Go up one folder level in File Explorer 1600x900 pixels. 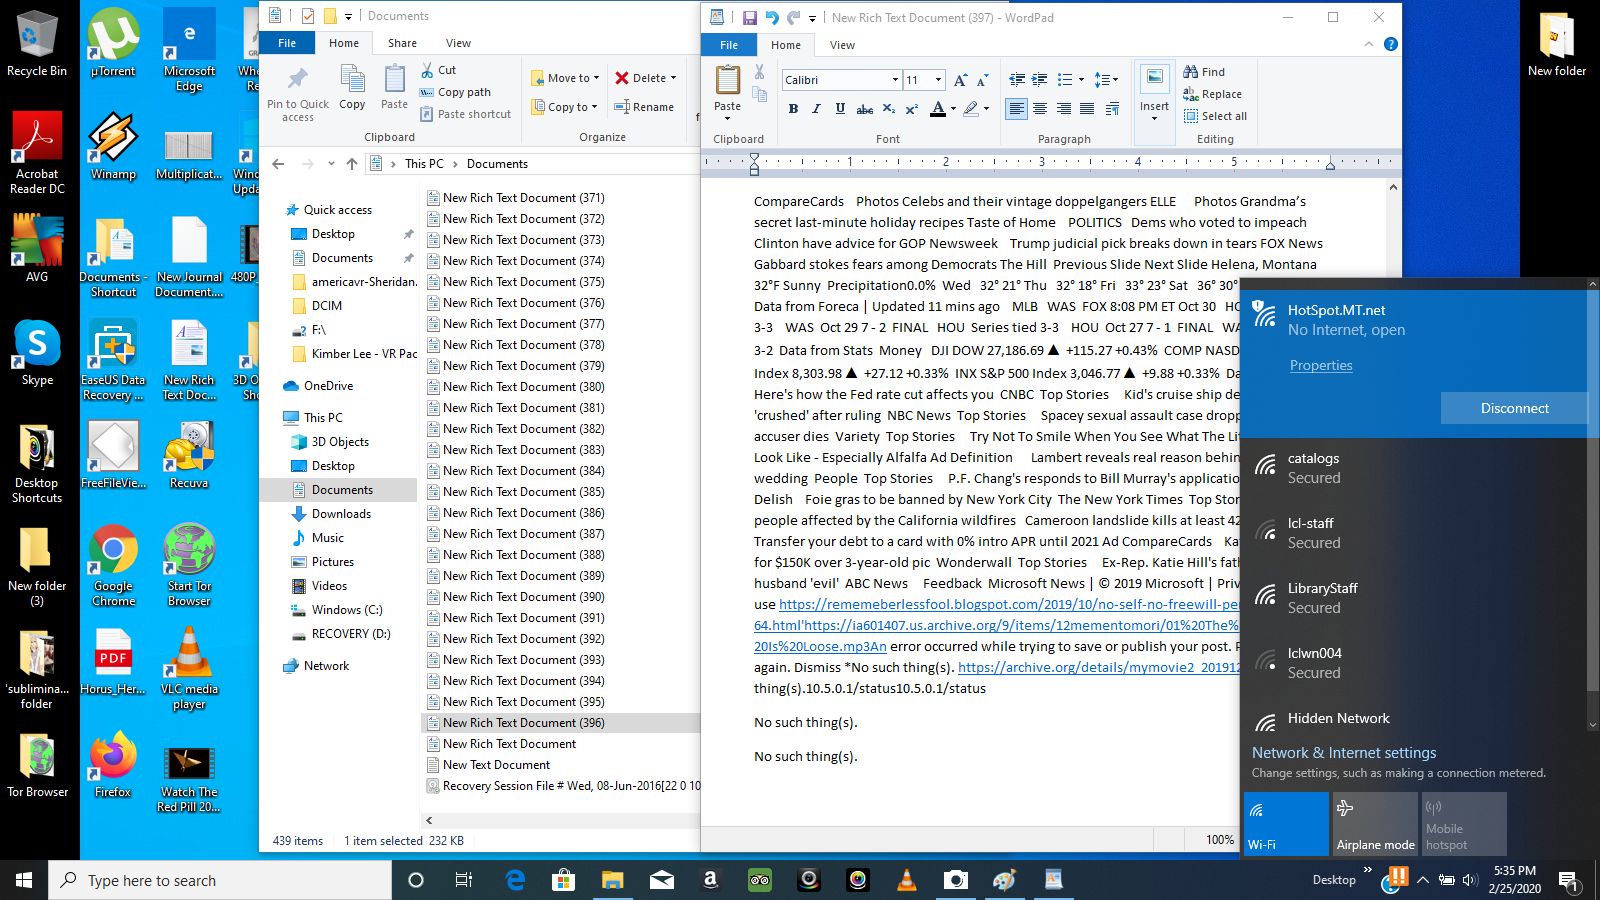tap(351, 164)
